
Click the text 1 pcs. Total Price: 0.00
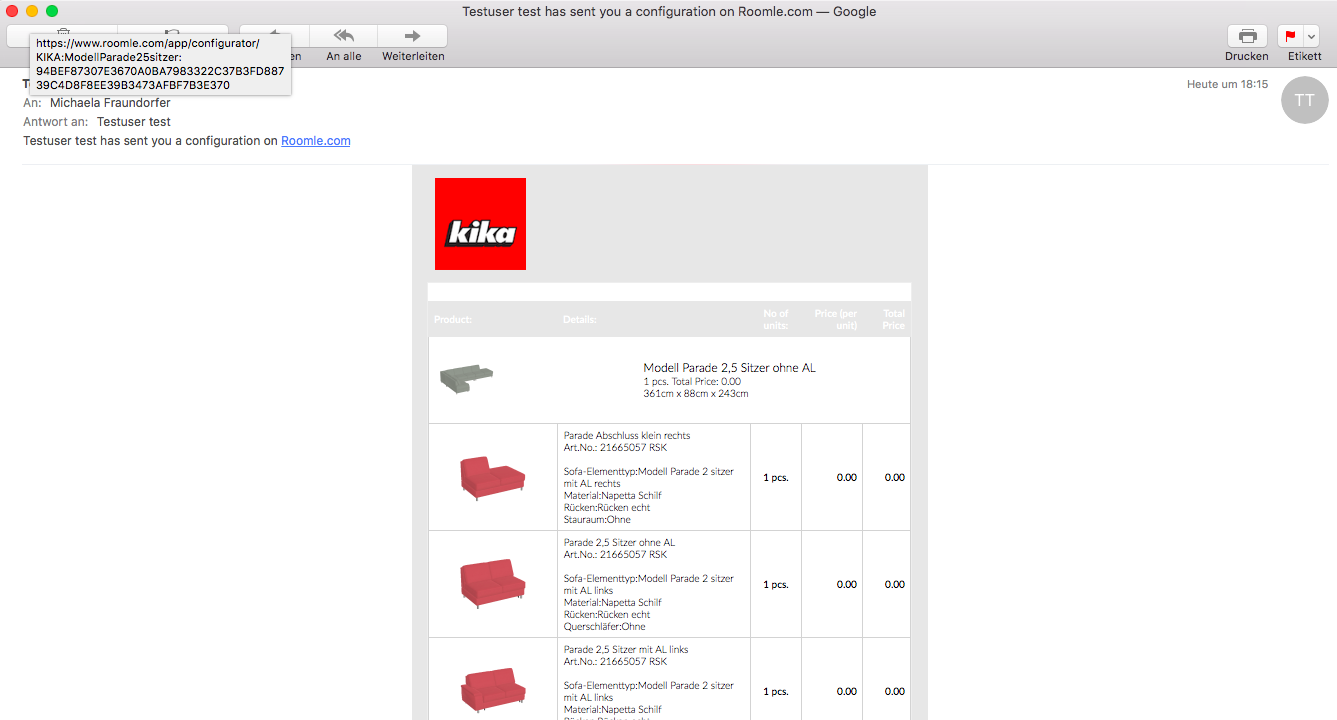point(692,381)
